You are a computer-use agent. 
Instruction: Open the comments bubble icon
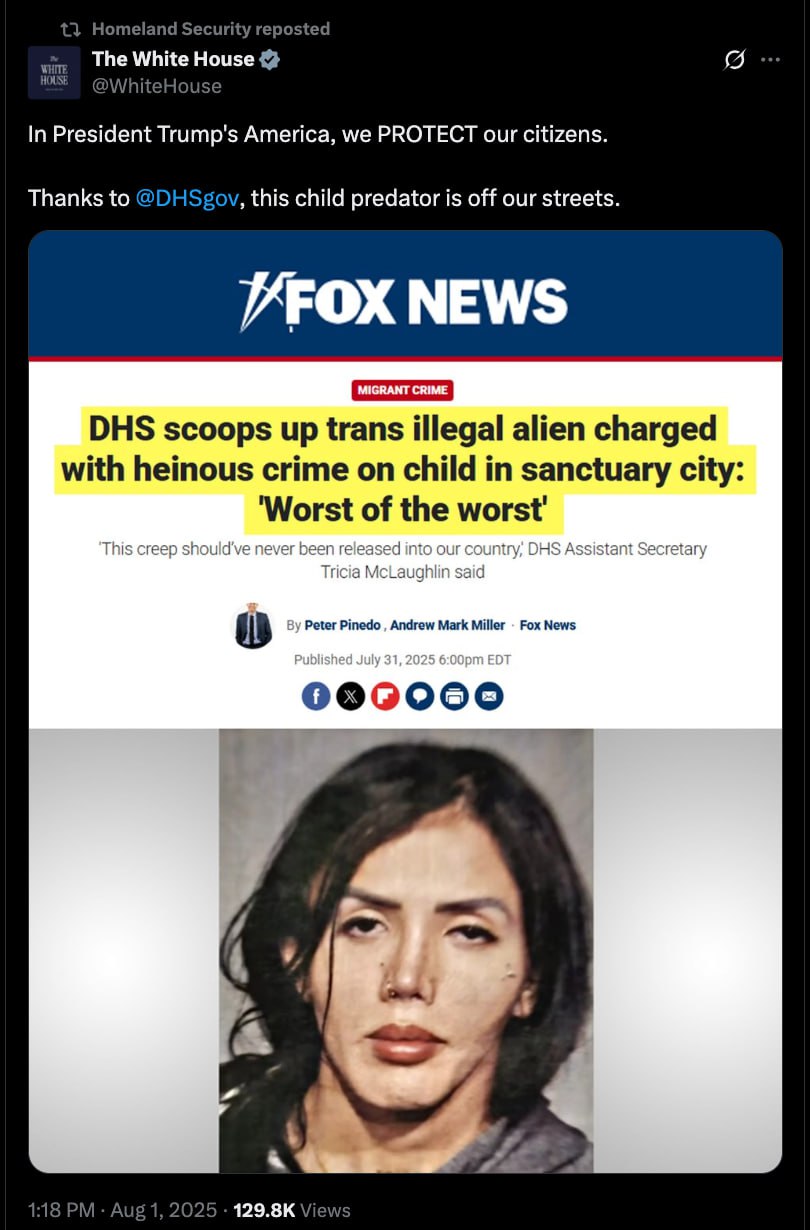[420, 695]
